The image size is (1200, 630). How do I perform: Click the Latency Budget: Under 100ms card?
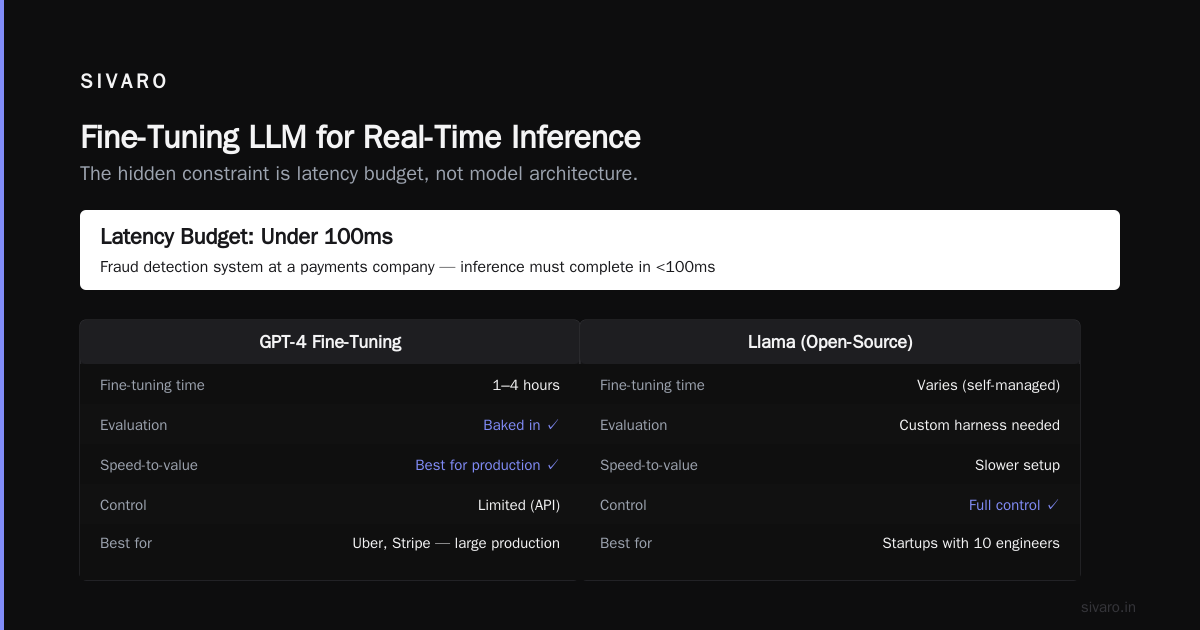point(600,250)
